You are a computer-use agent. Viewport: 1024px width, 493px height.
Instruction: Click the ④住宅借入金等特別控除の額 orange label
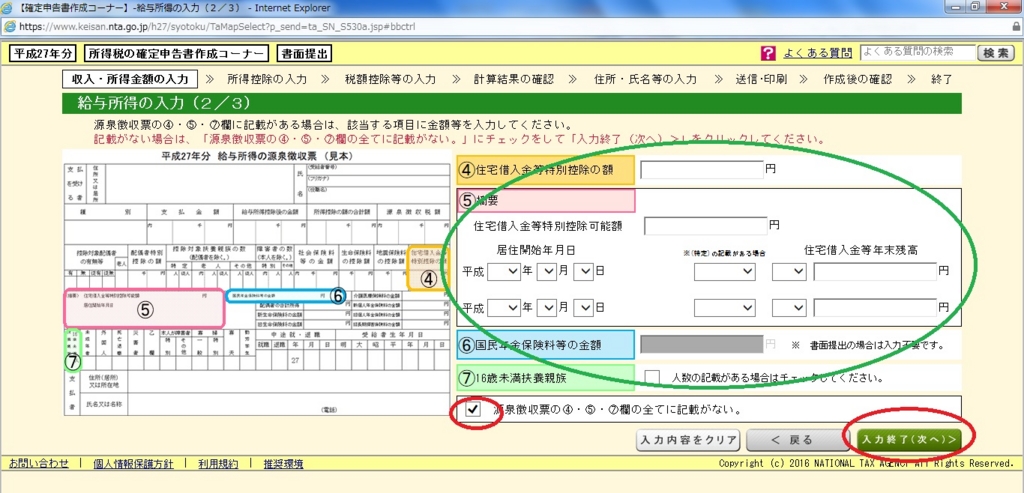[545, 170]
